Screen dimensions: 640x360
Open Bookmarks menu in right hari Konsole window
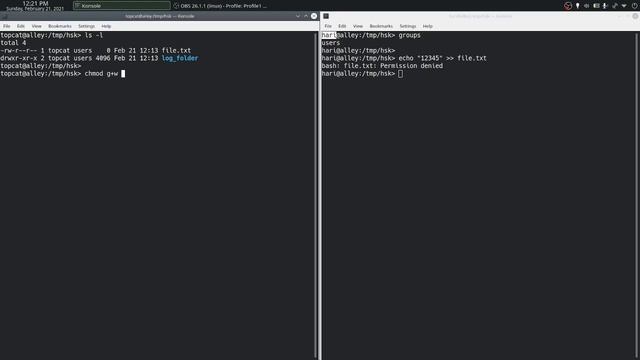point(381,26)
